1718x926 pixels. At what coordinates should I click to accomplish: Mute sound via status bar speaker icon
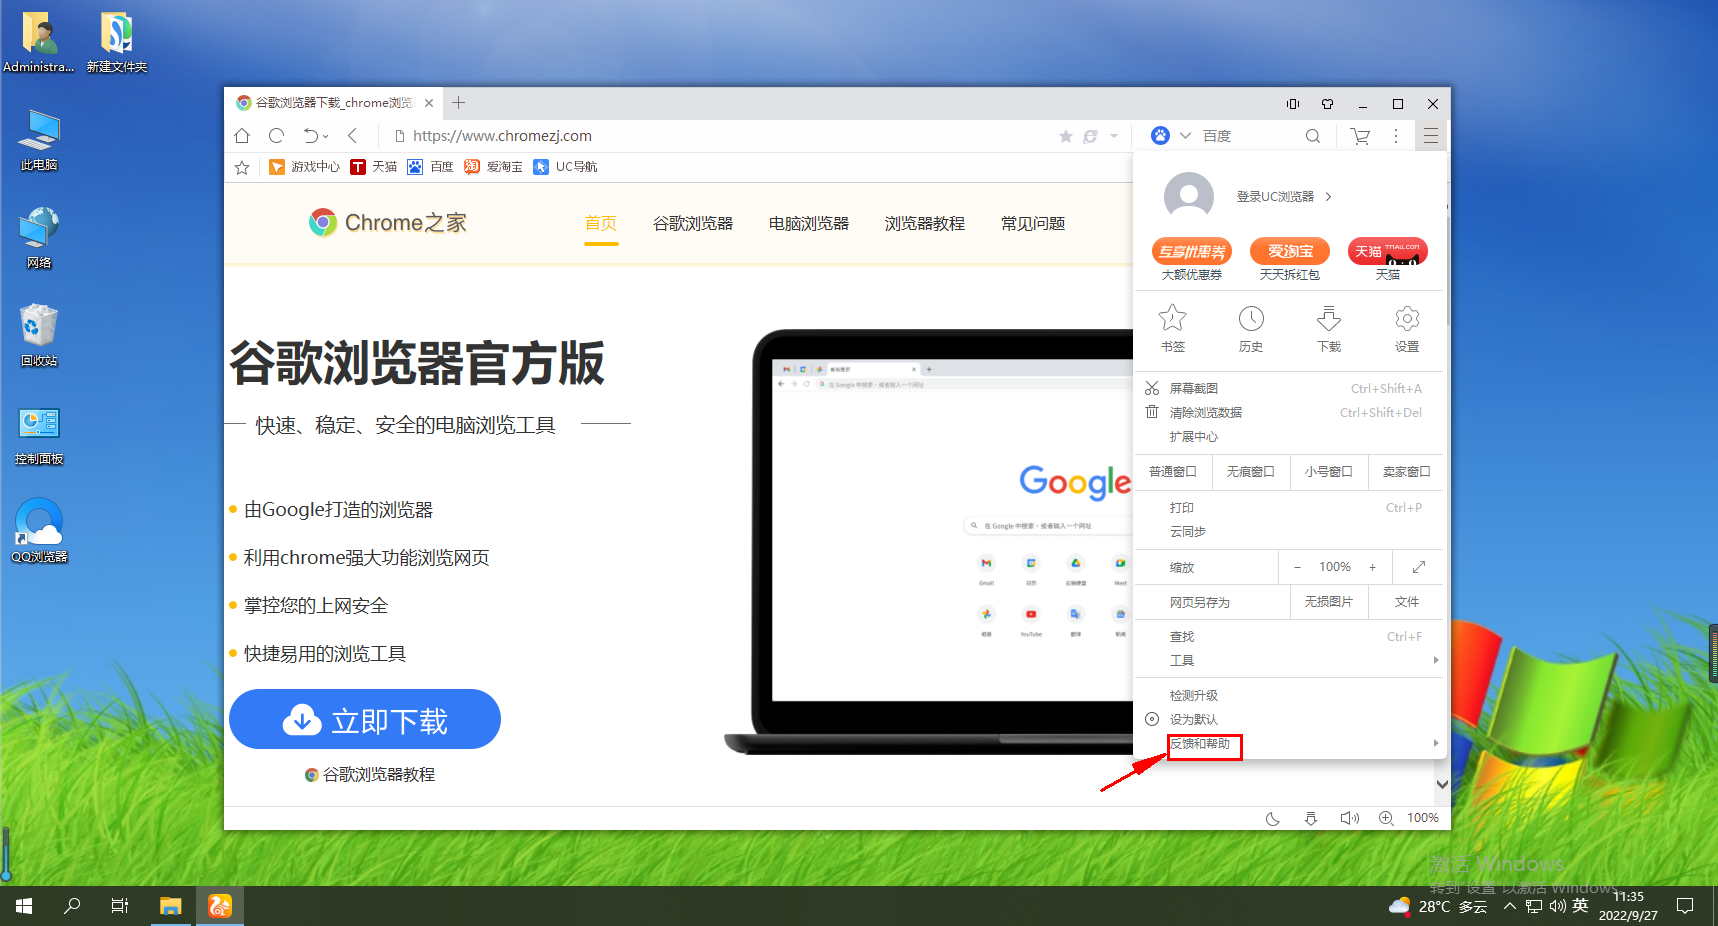tap(1349, 818)
